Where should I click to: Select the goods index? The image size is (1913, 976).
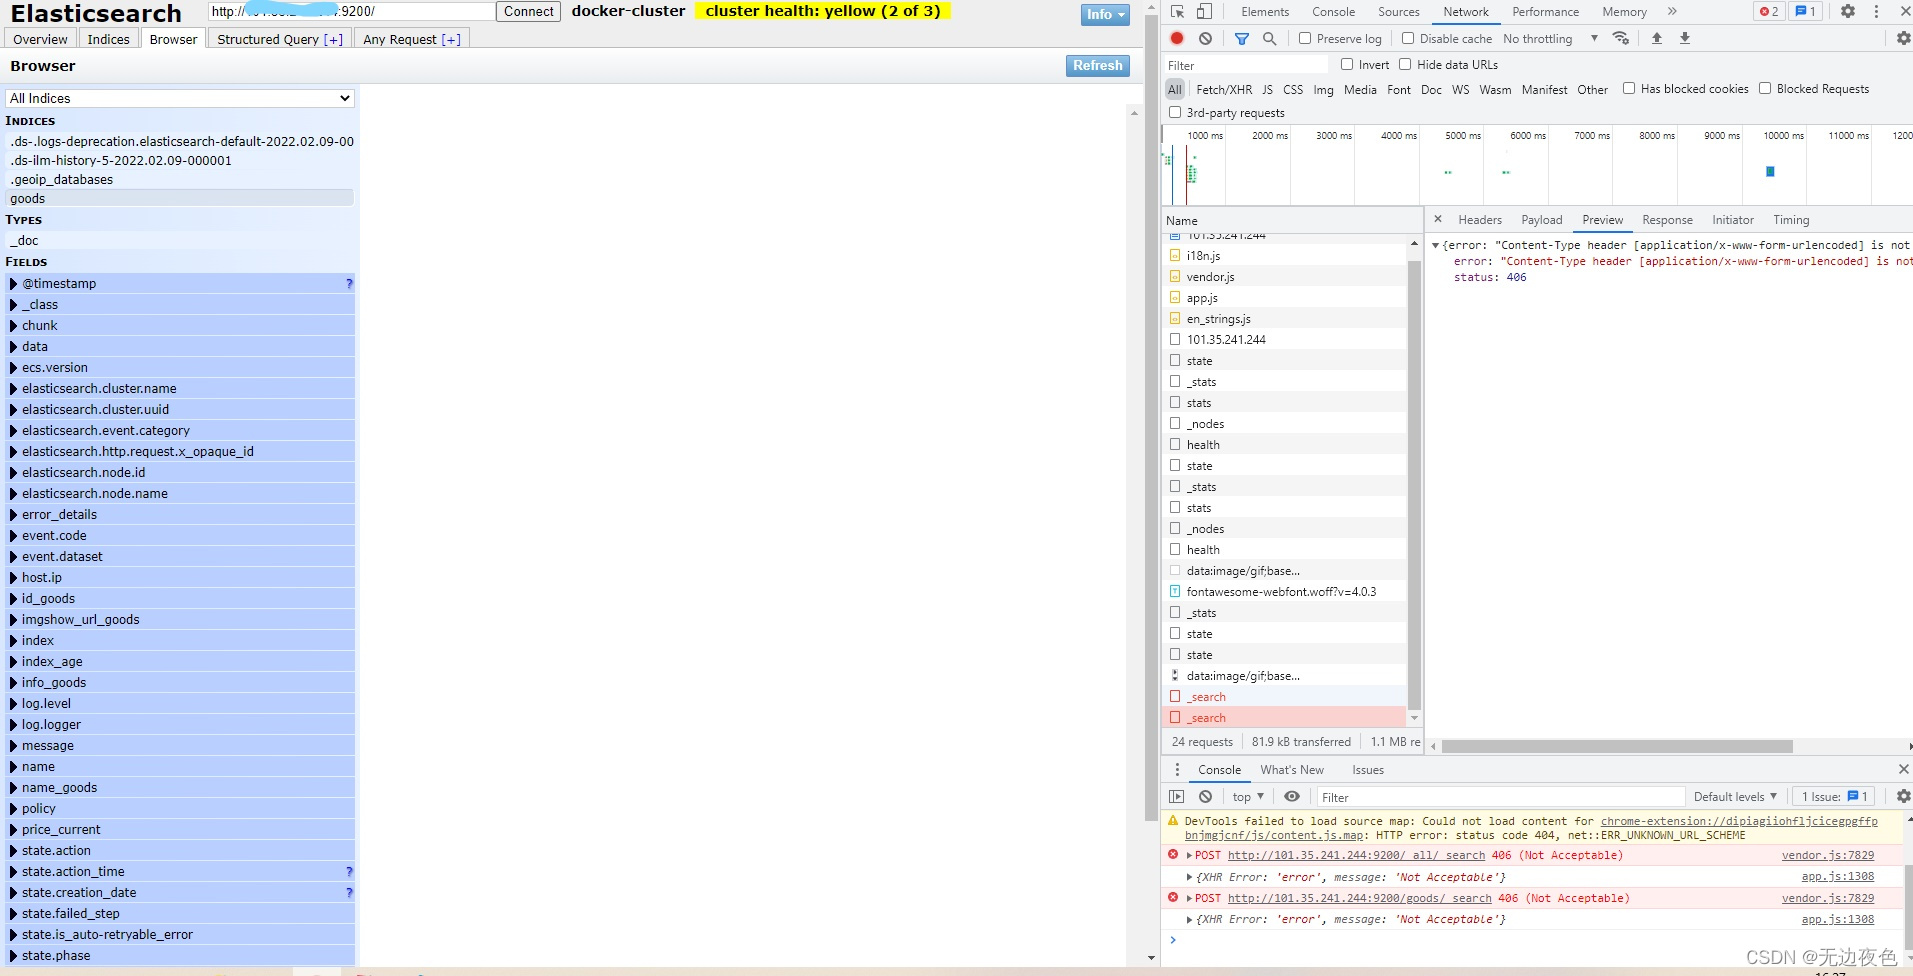180,198
